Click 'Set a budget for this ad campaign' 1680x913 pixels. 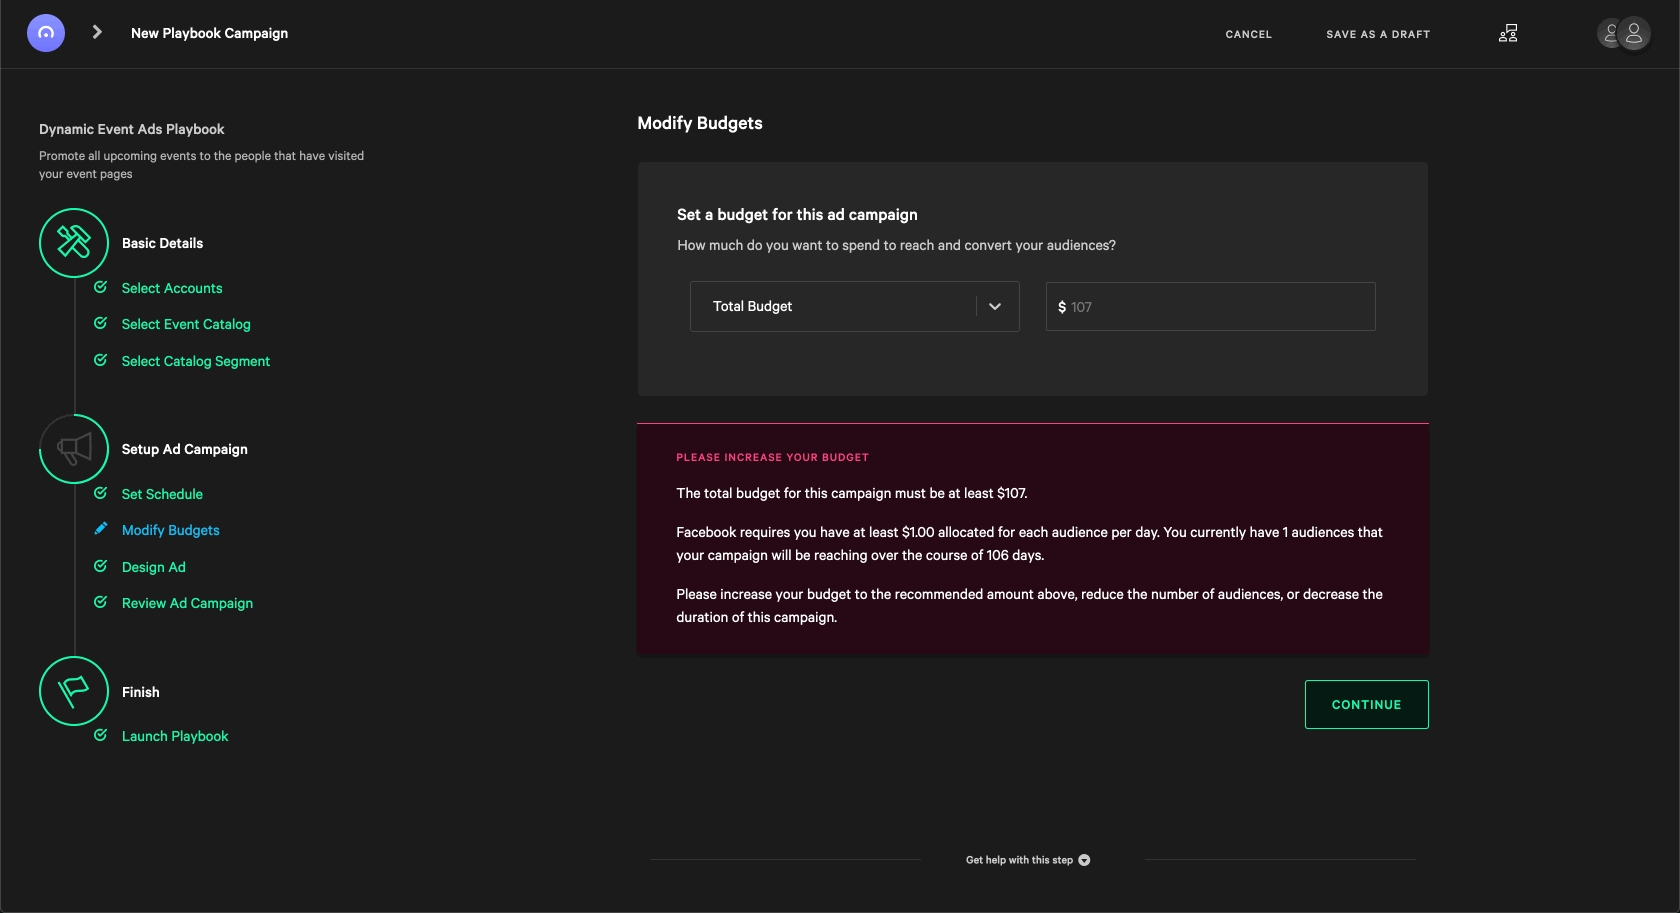point(797,215)
